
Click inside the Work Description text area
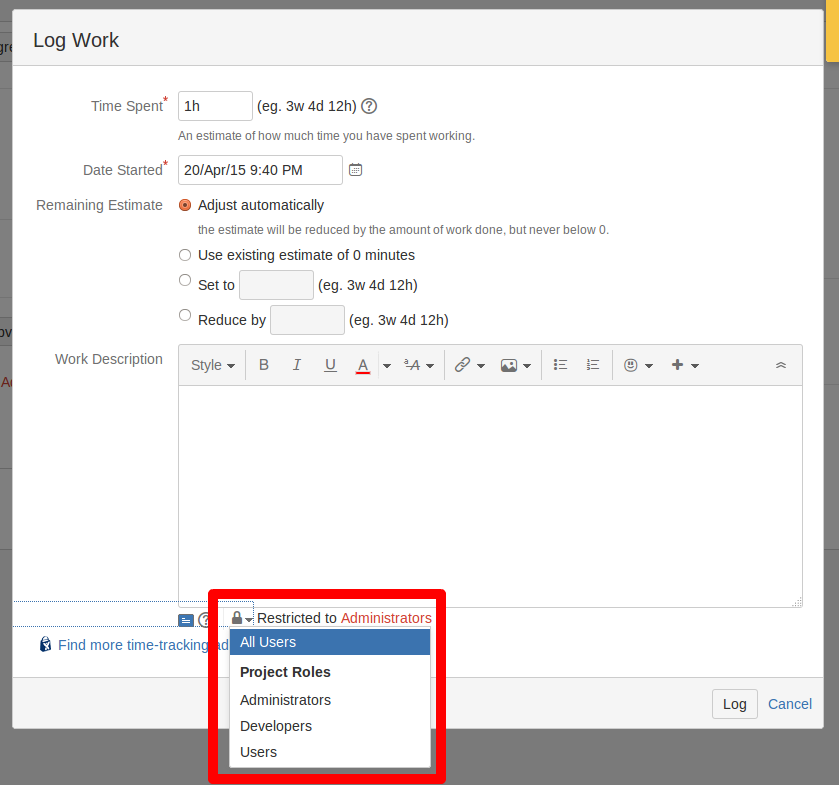(490, 496)
